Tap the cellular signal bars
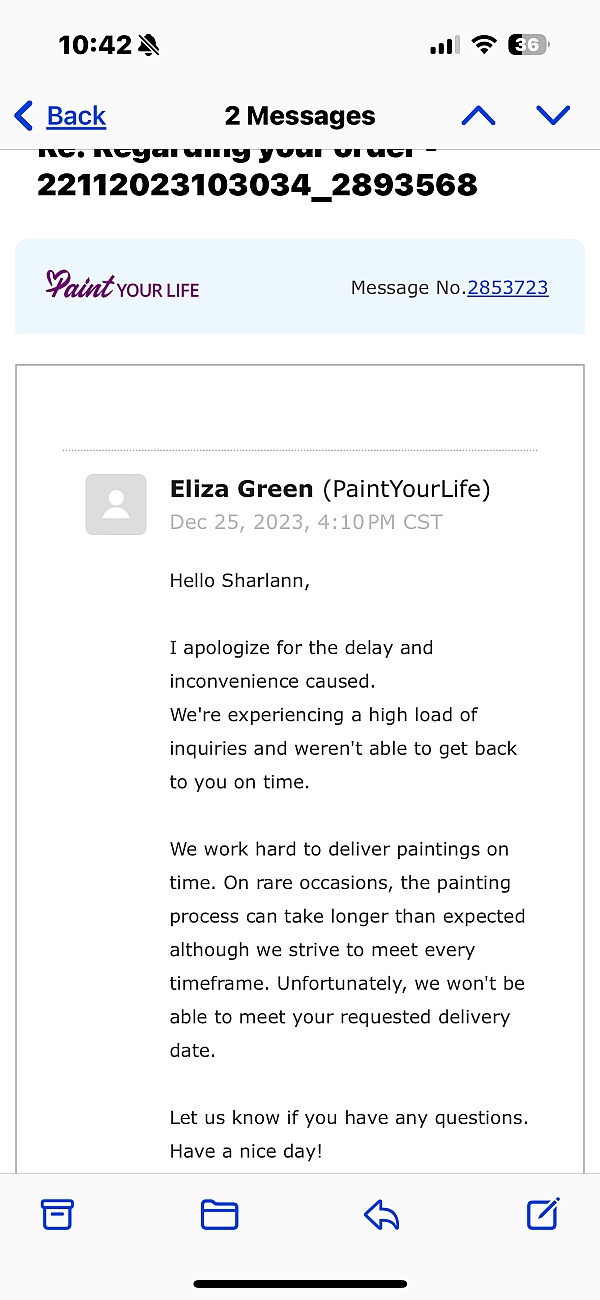 pos(444,45)
